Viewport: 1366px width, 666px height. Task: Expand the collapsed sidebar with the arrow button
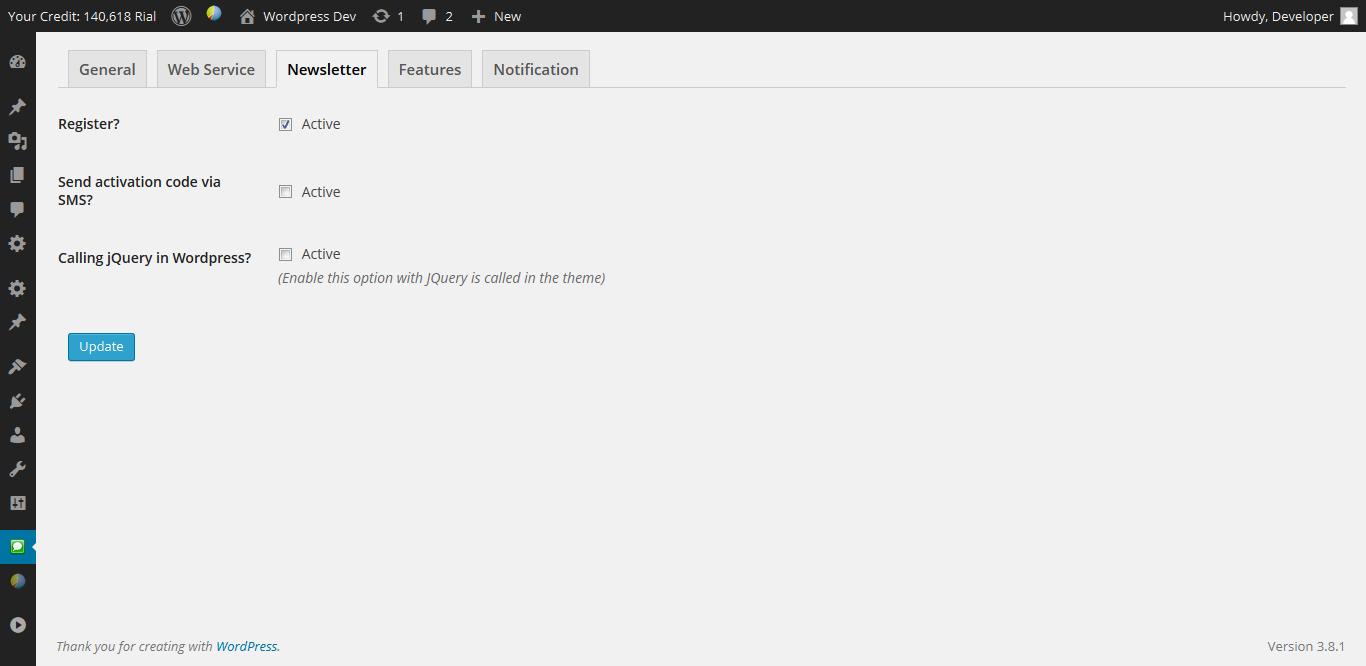pyautogui.click(x=17, y=625)
